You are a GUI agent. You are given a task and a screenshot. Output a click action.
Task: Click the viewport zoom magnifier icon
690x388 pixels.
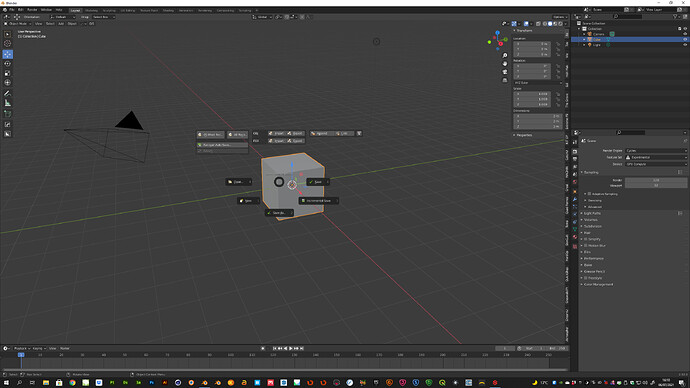tap(505, 55)
